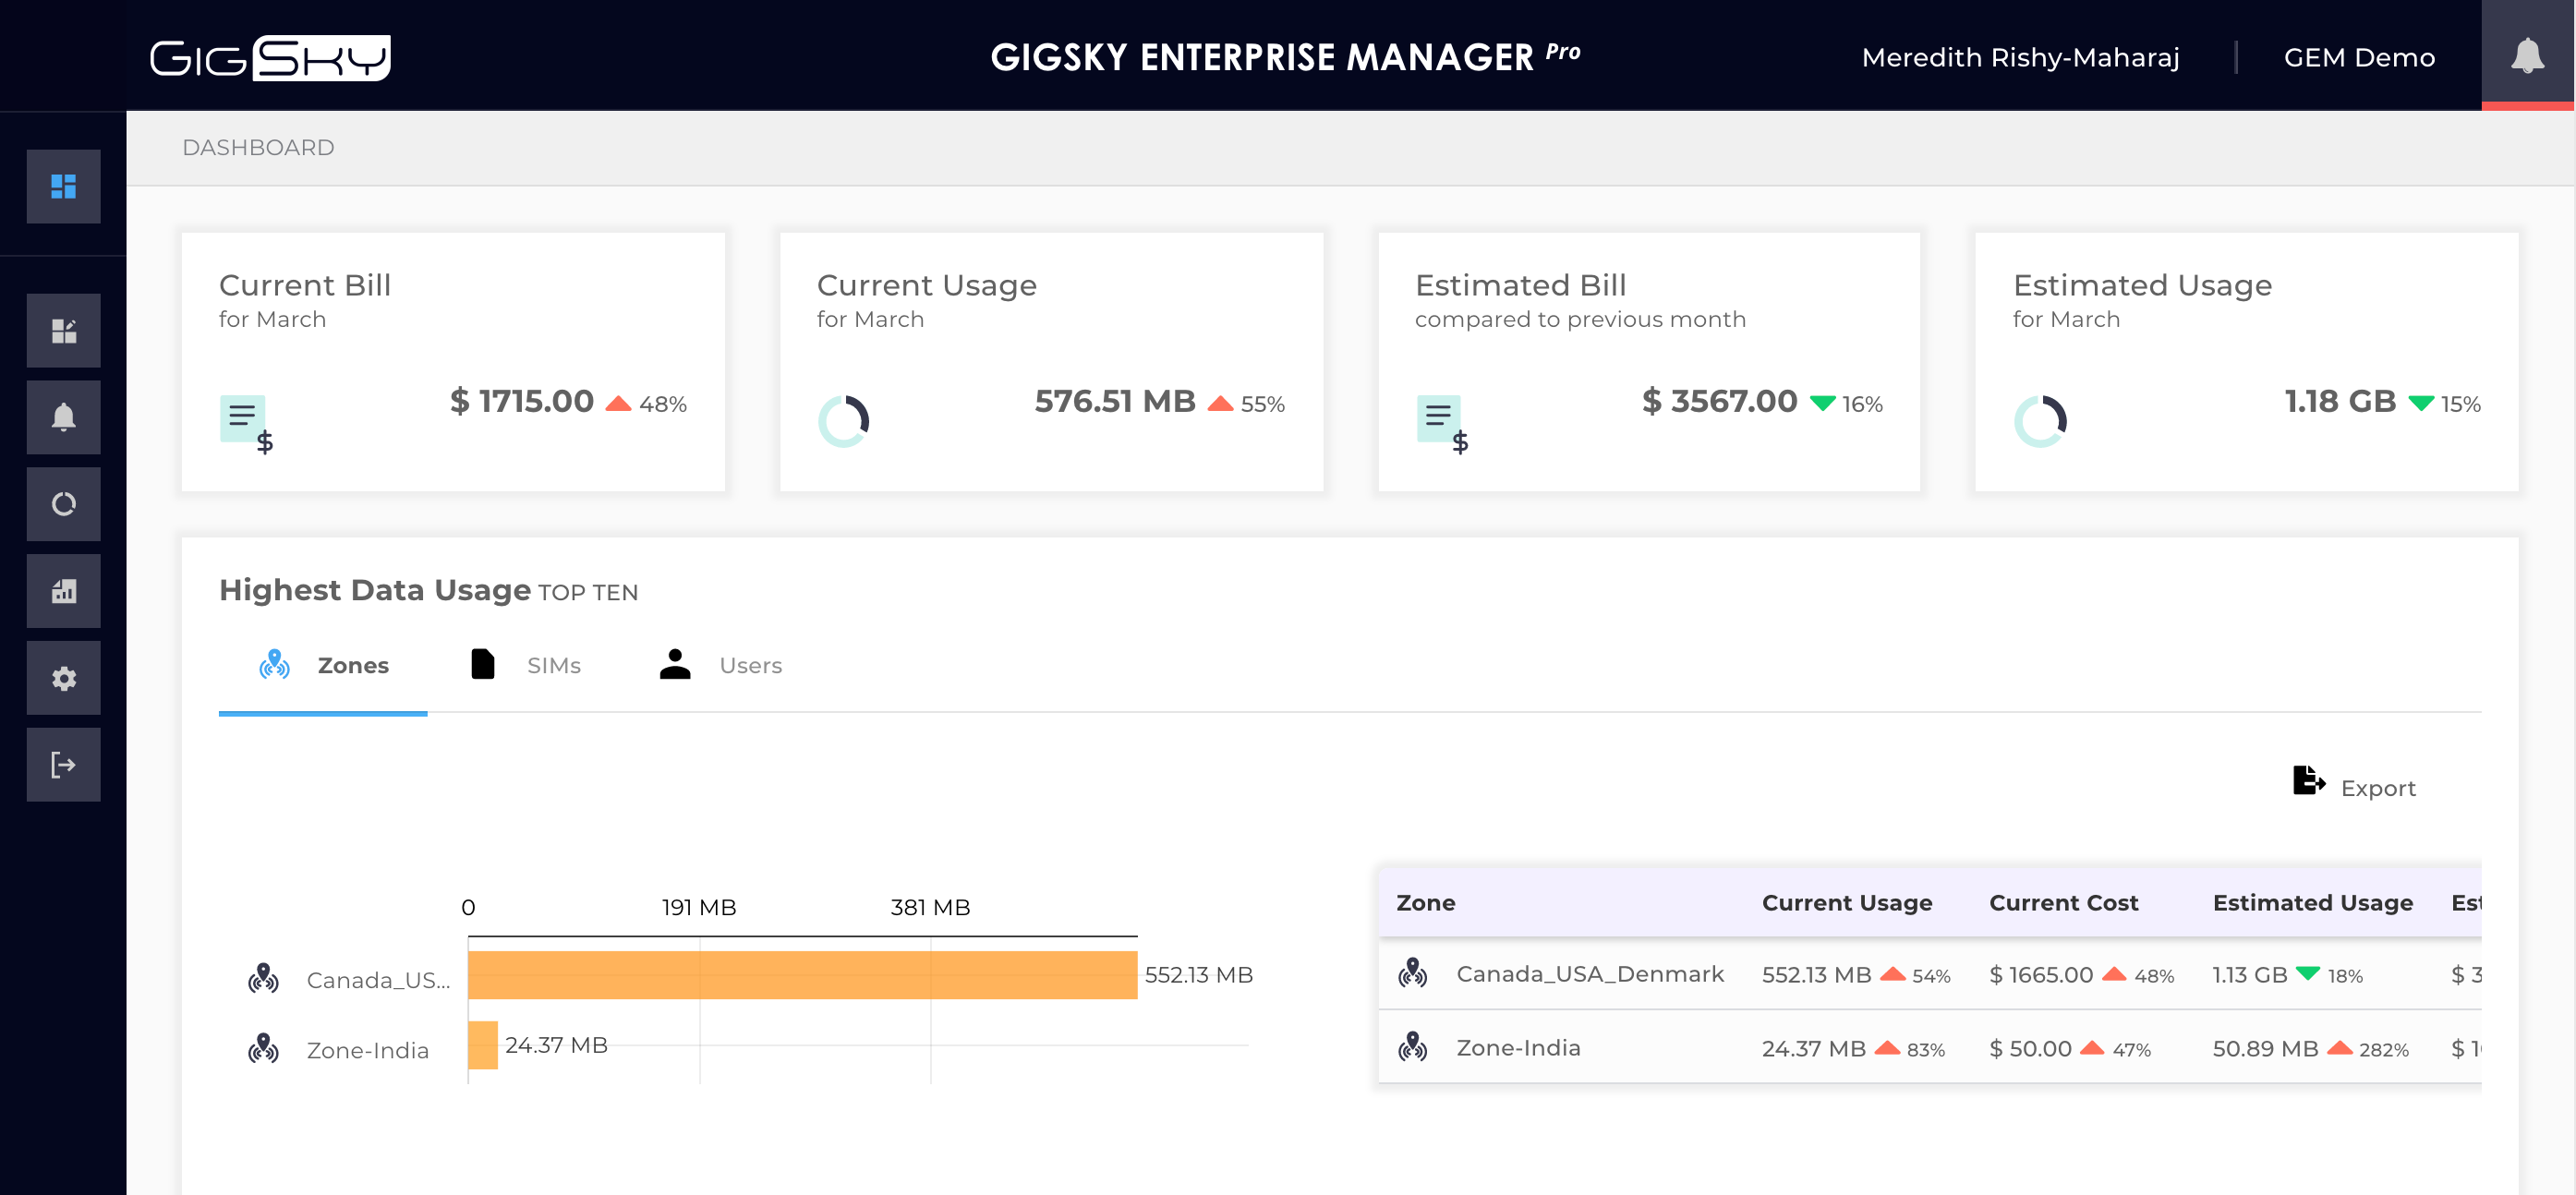2576x1195 pixels.
Task: Open the notifications bell in header
Action: pos(2527,55)
